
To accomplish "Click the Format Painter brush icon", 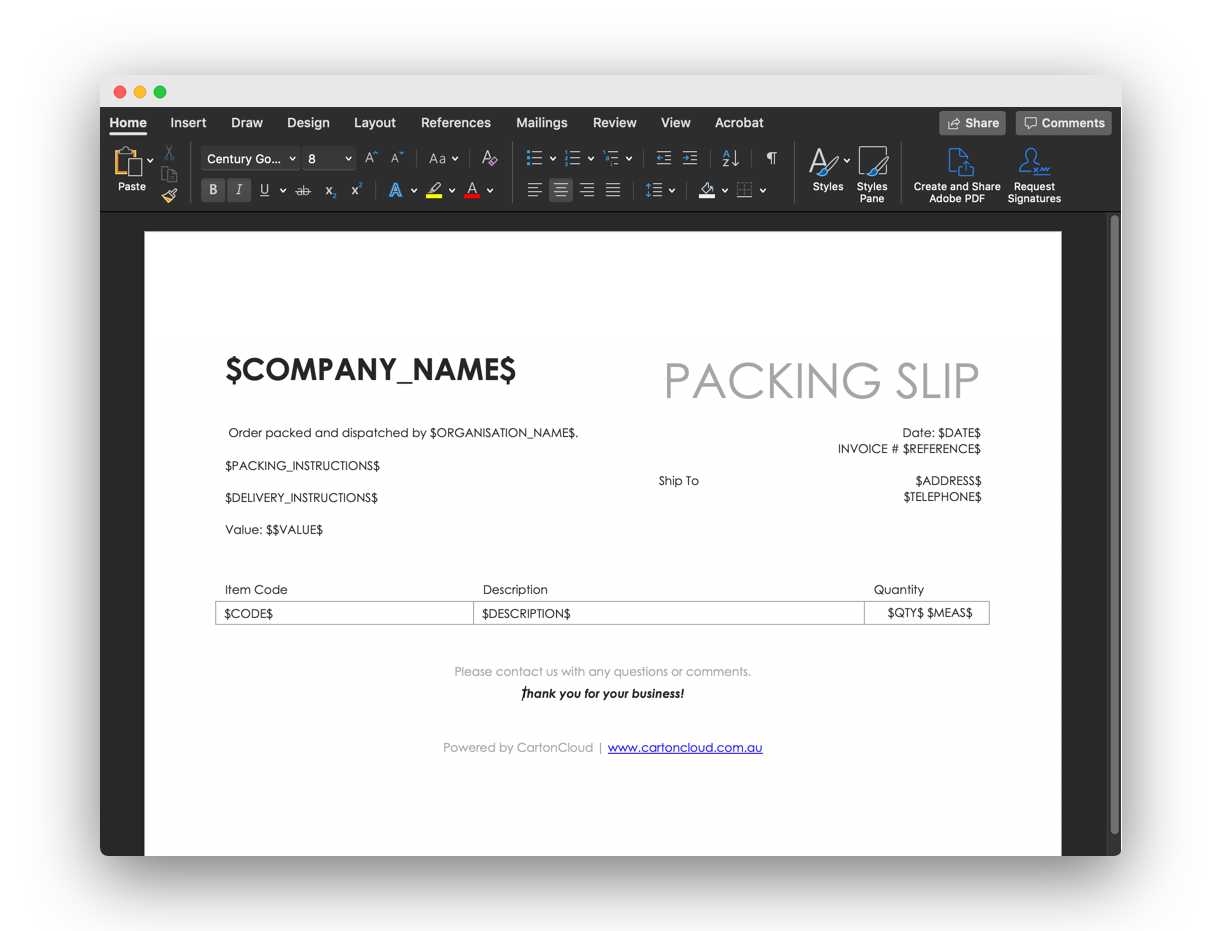I will [169, 196].
